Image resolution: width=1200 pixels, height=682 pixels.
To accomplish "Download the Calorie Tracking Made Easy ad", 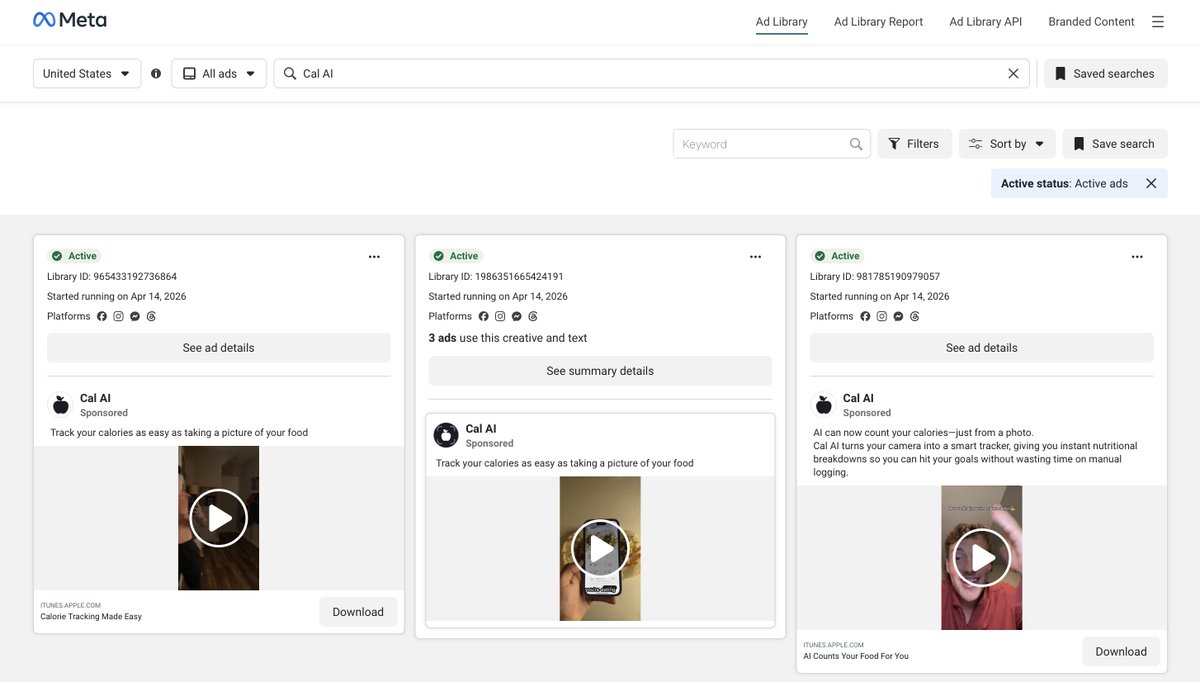I will 358,612.
